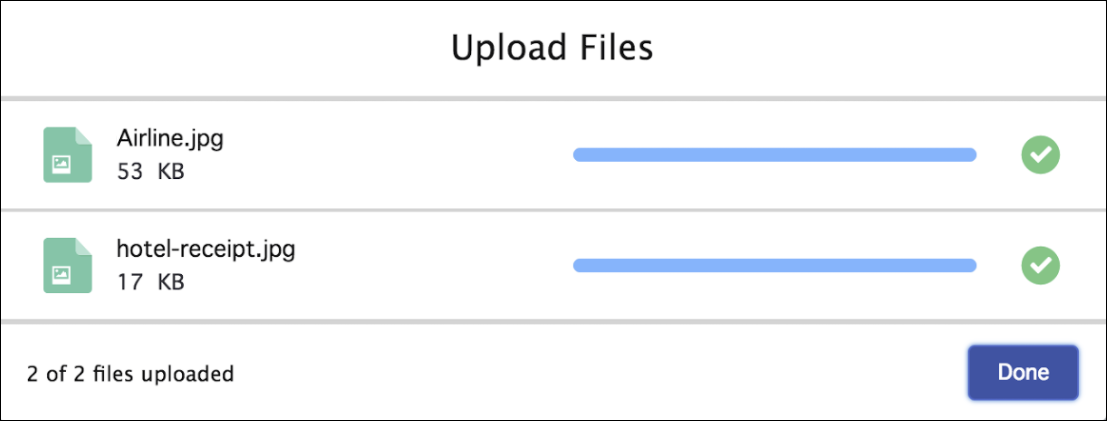Click the green checkmark for Airline.jpg
The height and width of the screenshot is (421, 1107).
(1040, 154)
